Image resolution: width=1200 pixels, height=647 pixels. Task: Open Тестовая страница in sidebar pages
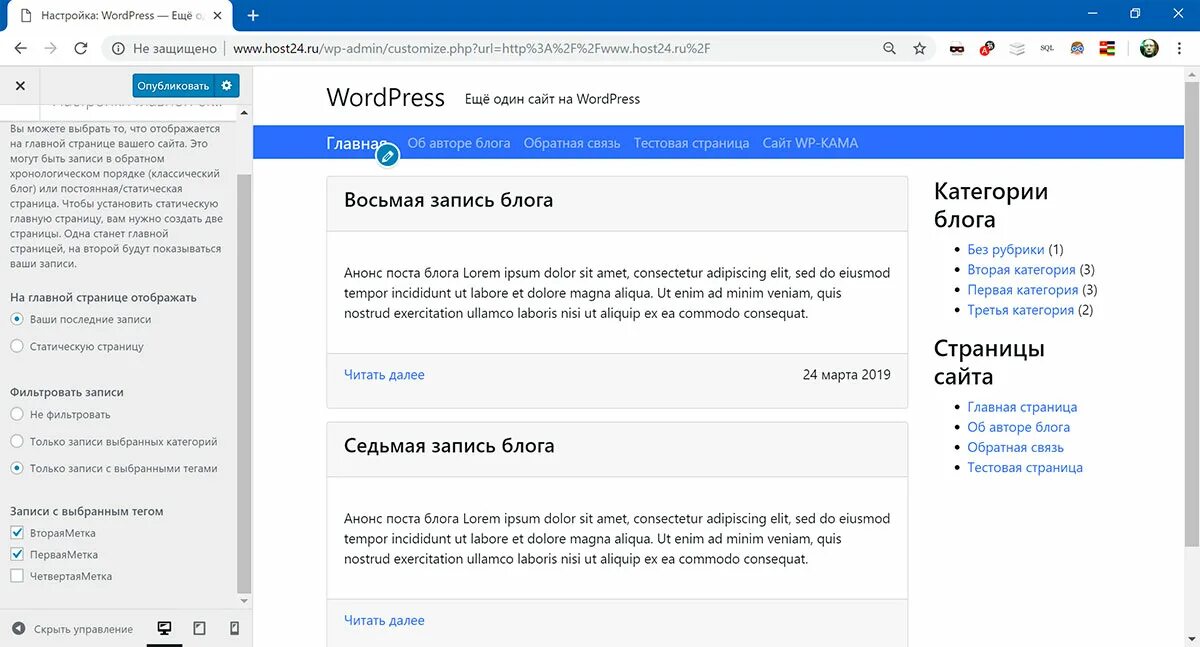[x=1025, y=467]
